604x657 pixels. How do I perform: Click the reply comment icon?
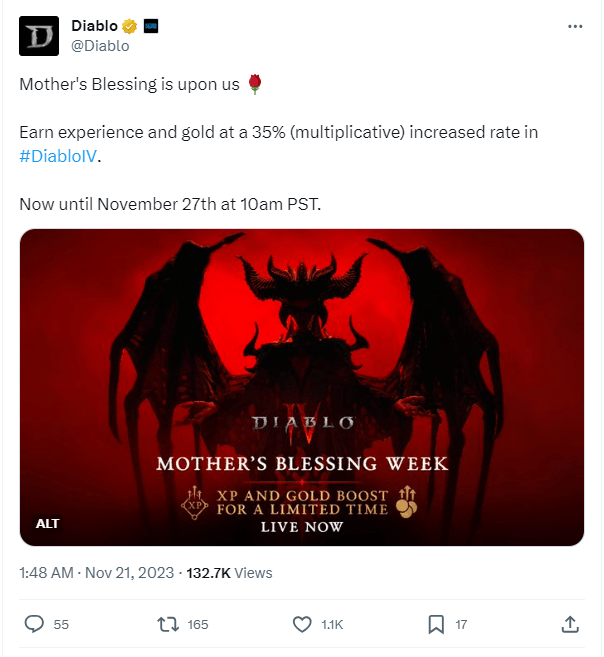pyautogui.click(x=34, y=624)
